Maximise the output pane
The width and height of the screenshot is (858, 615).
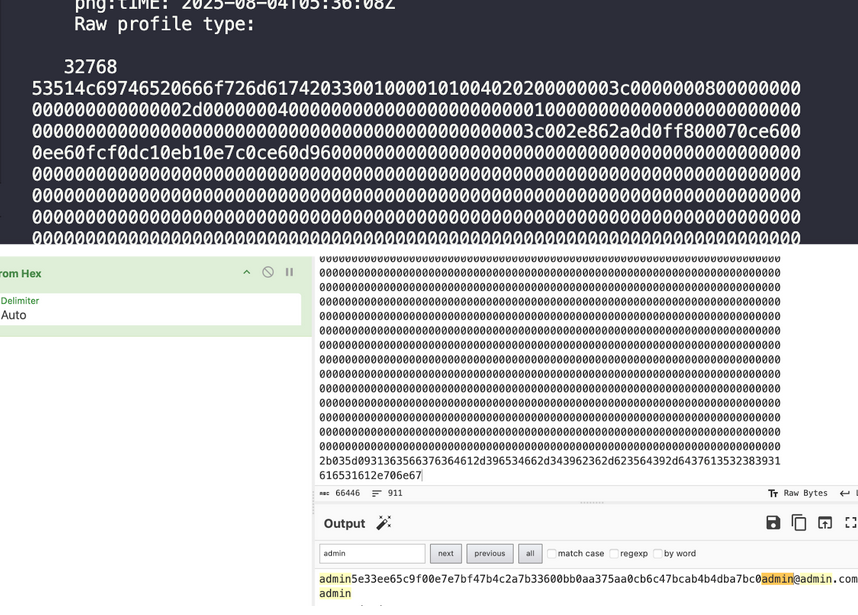coord(850,523)
